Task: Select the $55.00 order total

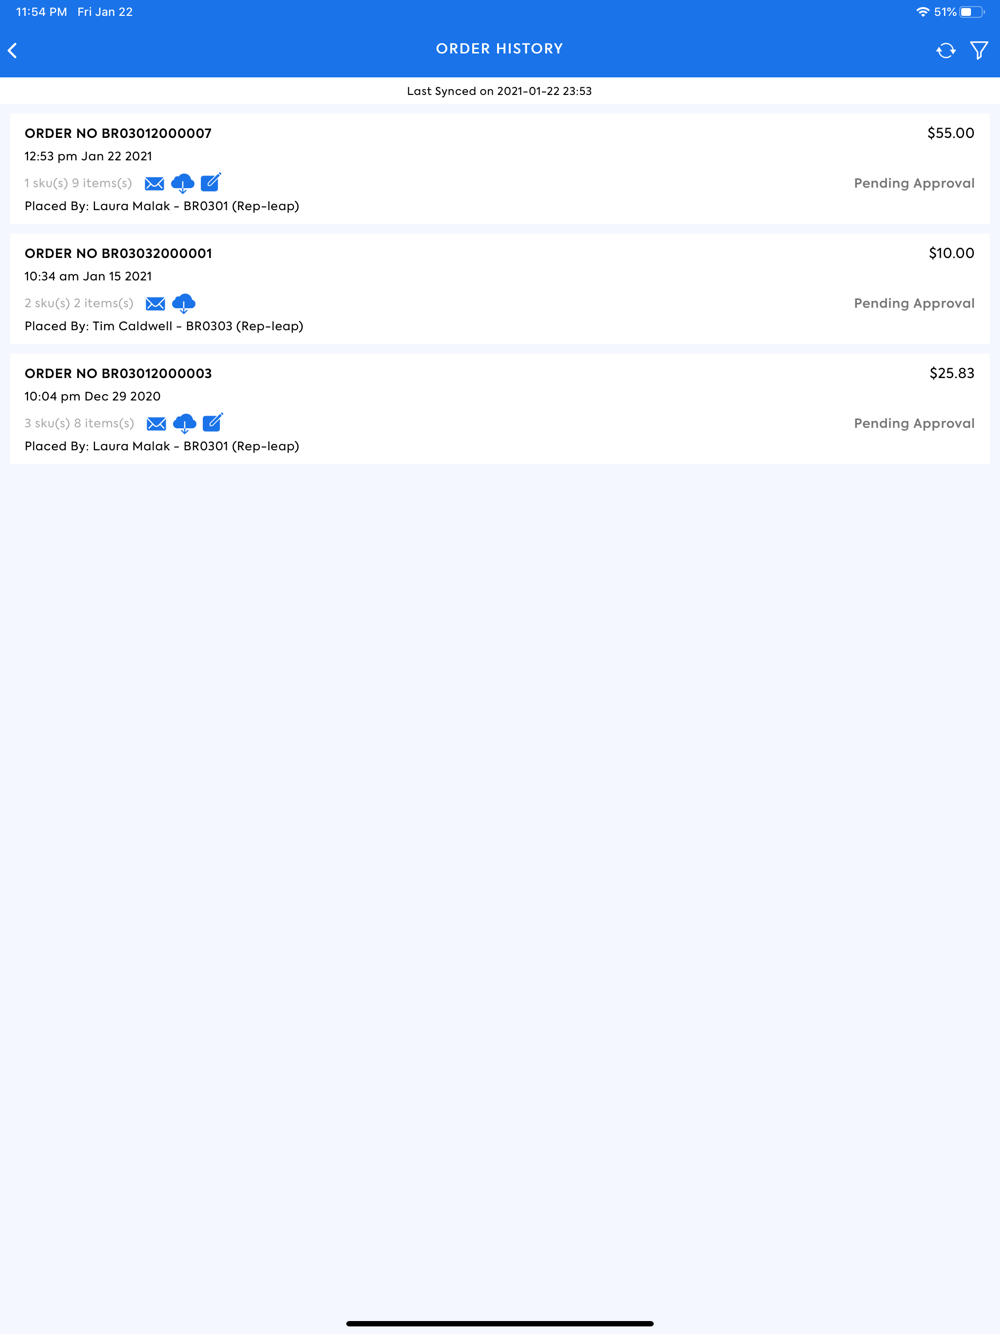Action: pos(950,133)
